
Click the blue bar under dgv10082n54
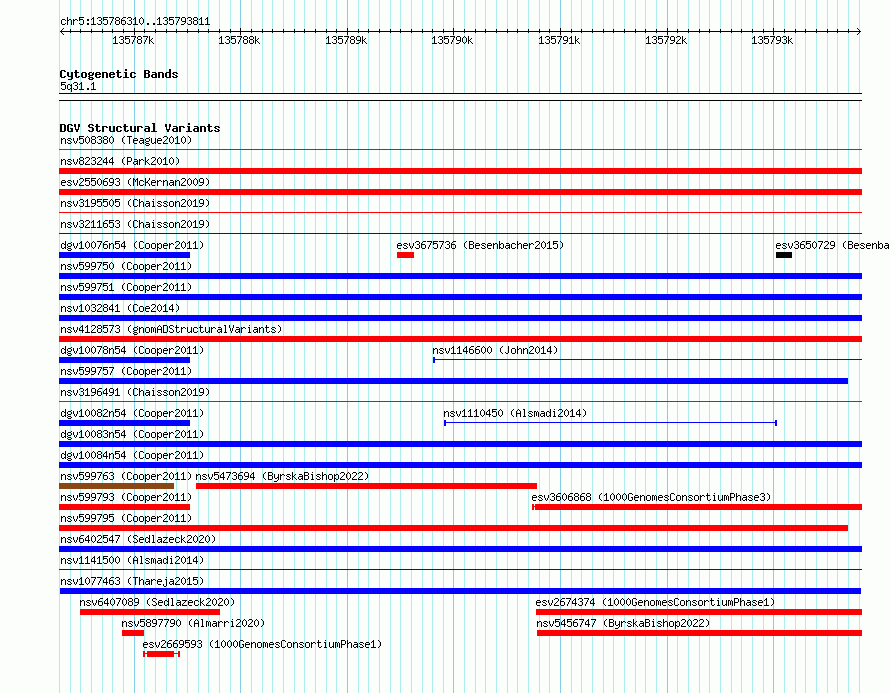tap(124, 423)
